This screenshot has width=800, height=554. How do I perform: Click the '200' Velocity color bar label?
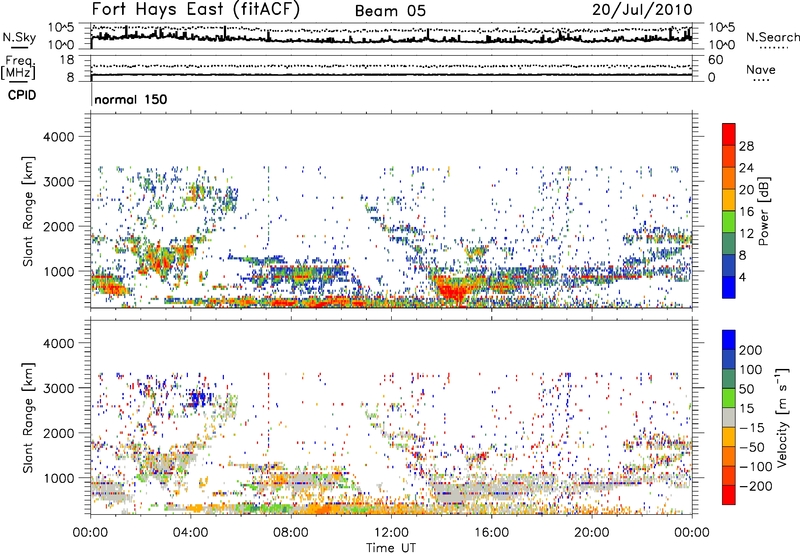tap(751, 350)
